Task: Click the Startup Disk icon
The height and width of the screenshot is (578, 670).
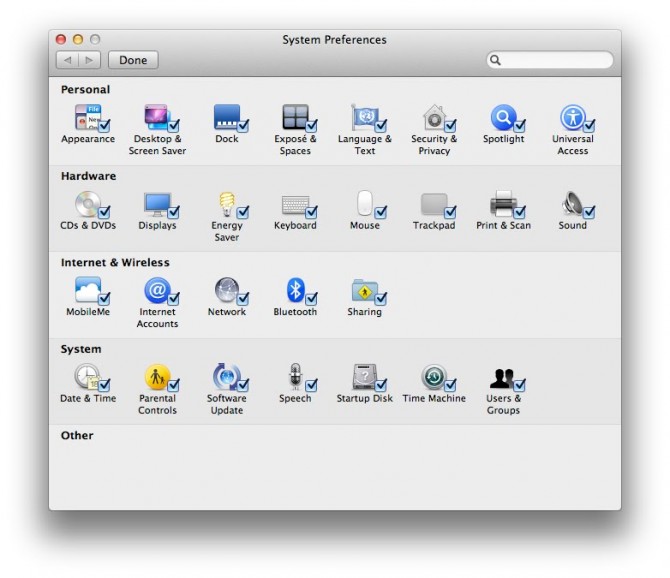Action: coord(363,377)
